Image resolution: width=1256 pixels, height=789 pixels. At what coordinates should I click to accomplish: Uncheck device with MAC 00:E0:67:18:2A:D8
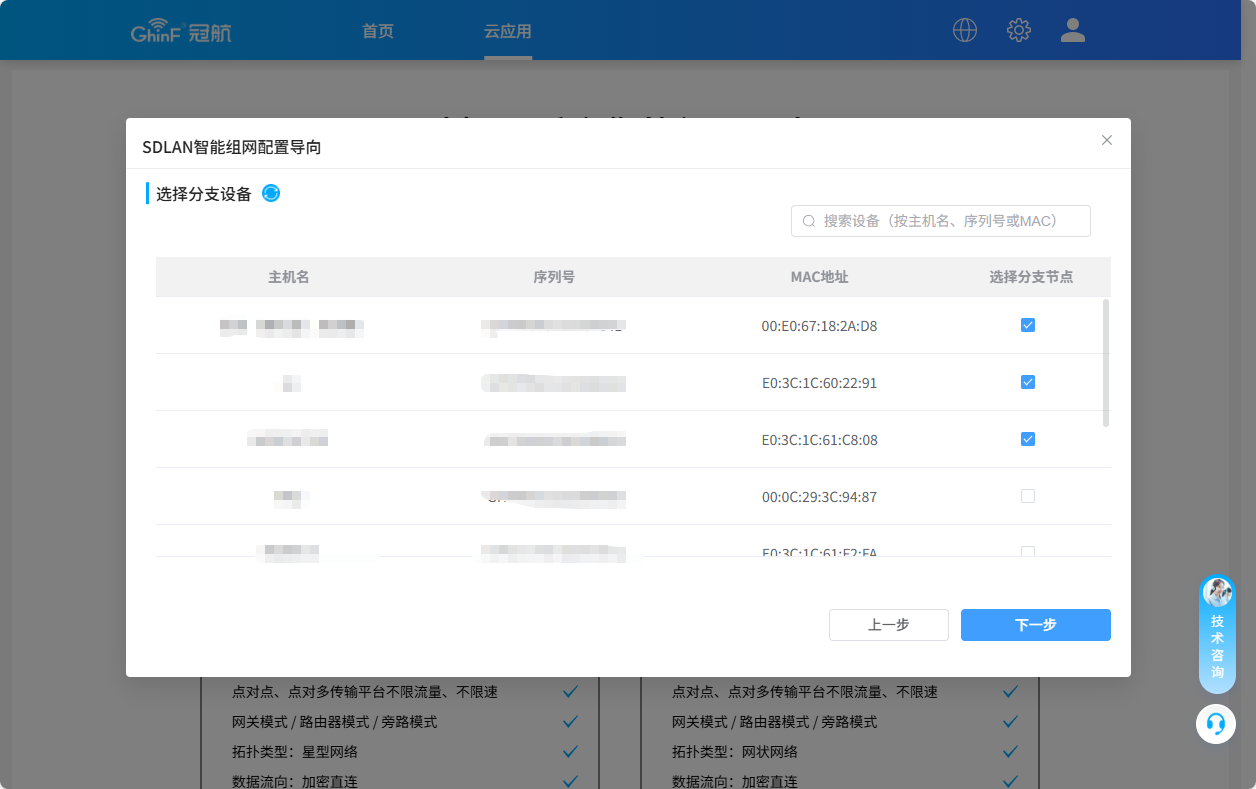[x=1028, y=325]
